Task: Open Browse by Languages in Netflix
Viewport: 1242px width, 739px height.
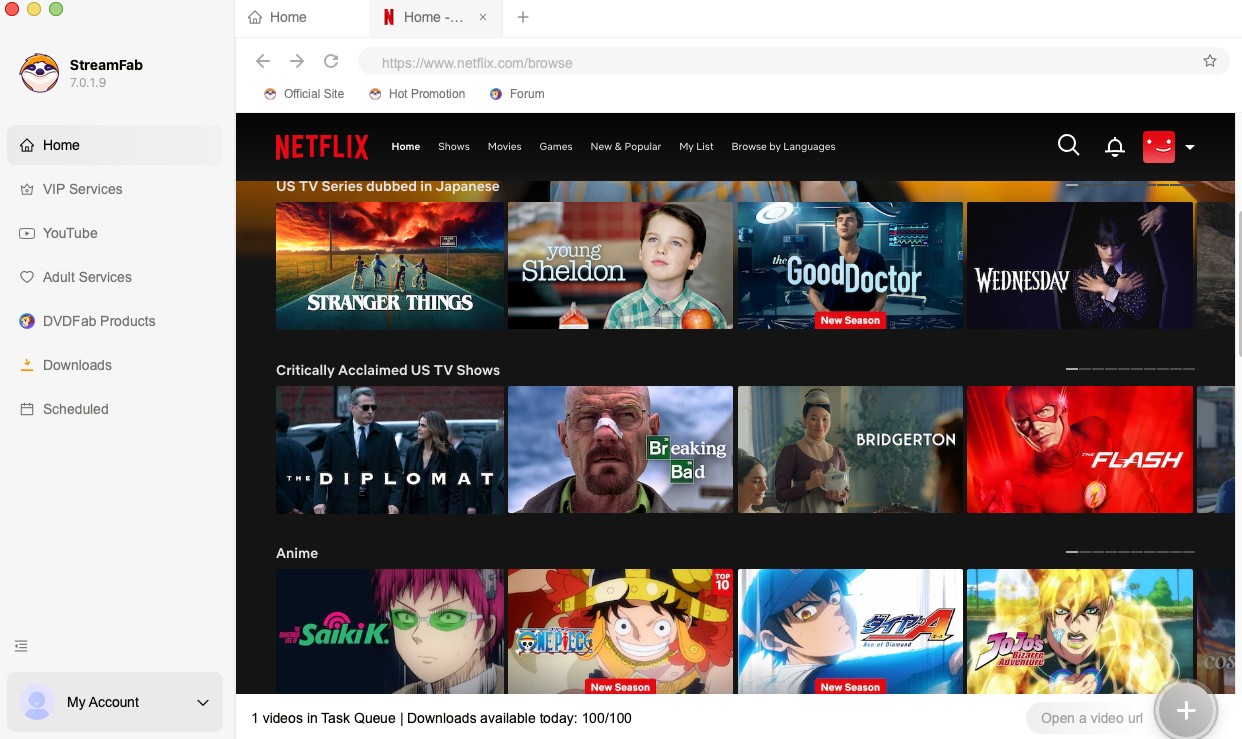Action: click(x=783, y=146)
